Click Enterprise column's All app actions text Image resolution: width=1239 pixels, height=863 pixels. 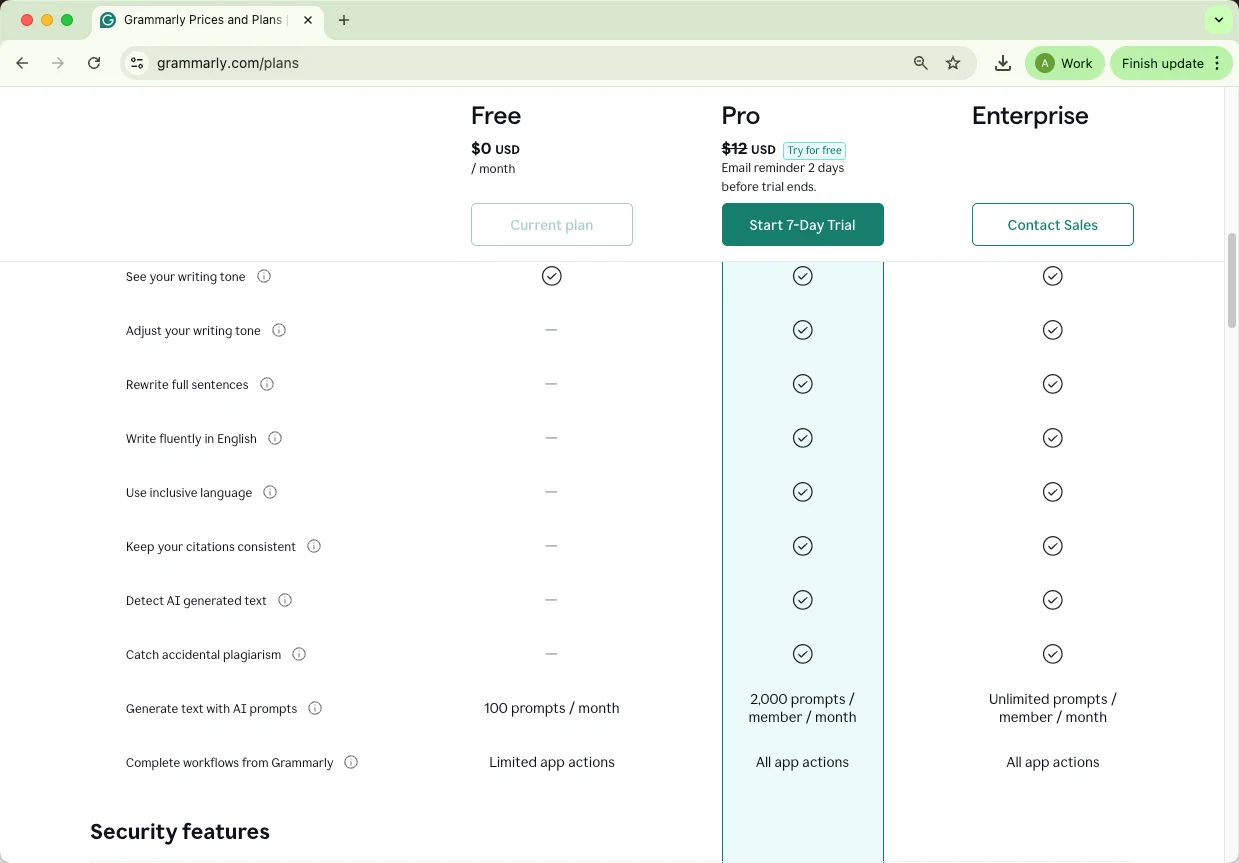(x=1052, y=762)
